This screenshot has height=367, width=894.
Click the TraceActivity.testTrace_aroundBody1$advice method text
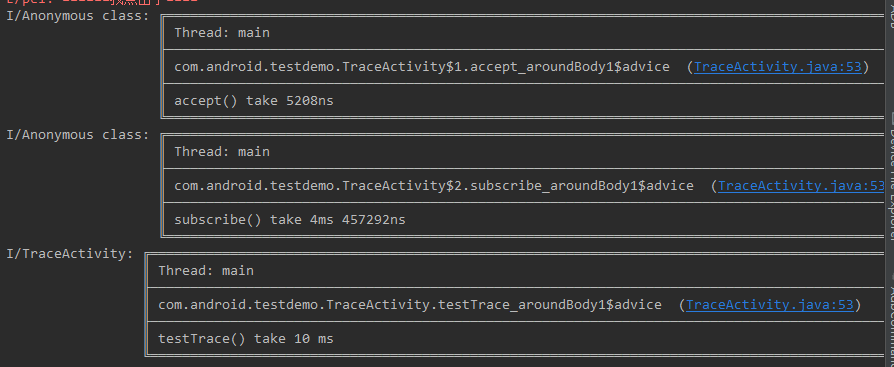coord(410,305)
